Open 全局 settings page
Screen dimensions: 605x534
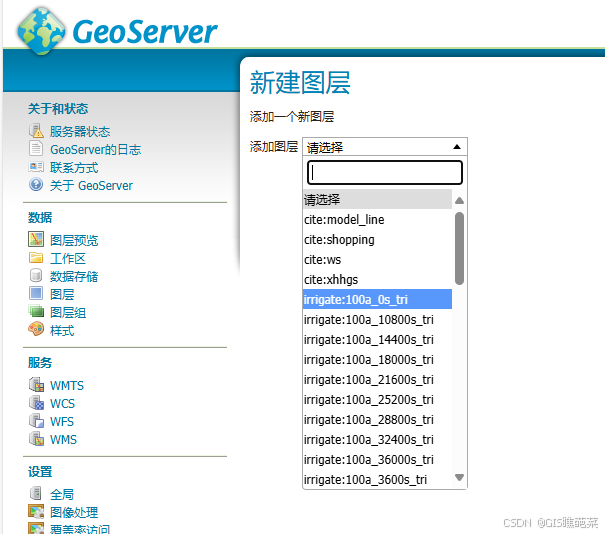click(x=62, y=494)
